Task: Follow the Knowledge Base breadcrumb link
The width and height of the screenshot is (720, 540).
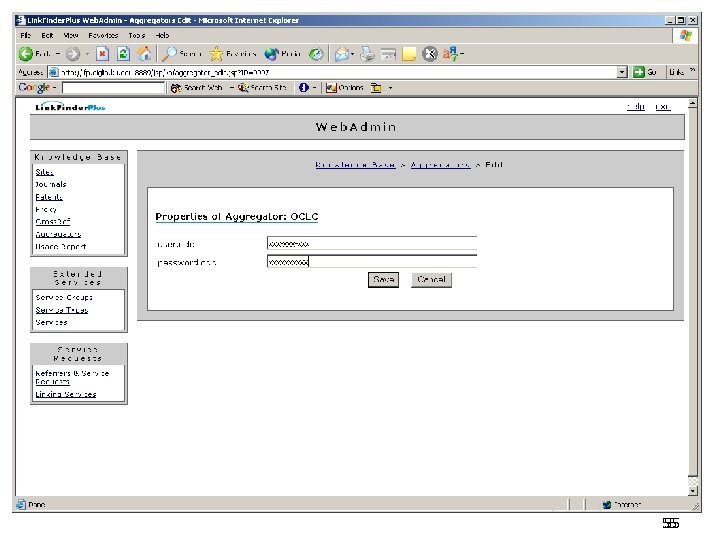Action: 355,165
